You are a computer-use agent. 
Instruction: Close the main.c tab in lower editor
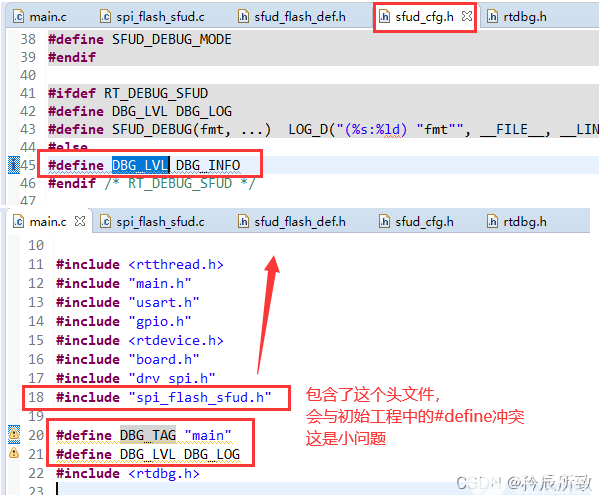point(80,221)
